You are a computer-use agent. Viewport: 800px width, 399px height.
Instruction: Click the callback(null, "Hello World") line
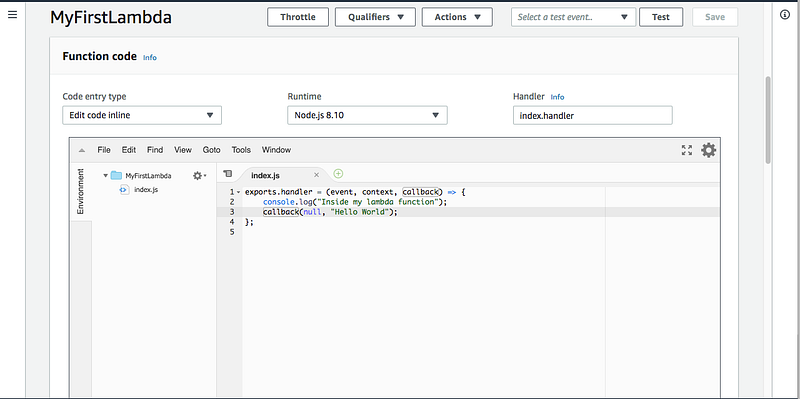point(330,212)
